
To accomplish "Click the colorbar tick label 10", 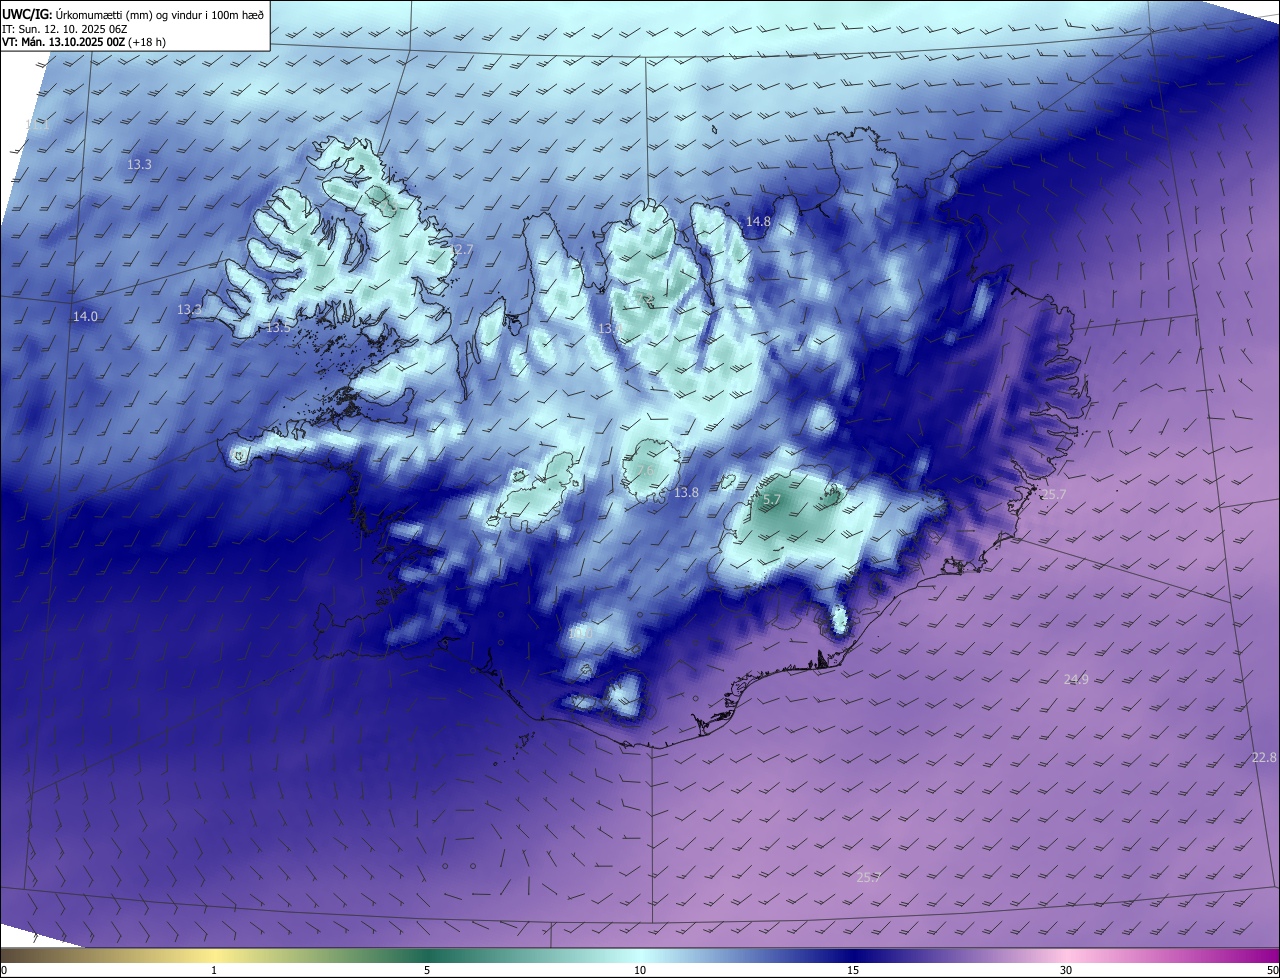I will pyautogui.click(x=640, y=970).
